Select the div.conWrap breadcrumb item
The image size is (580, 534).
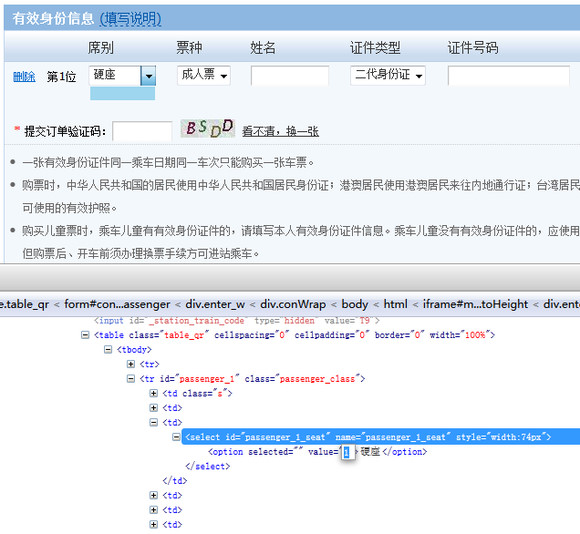(x=293, y=304)
